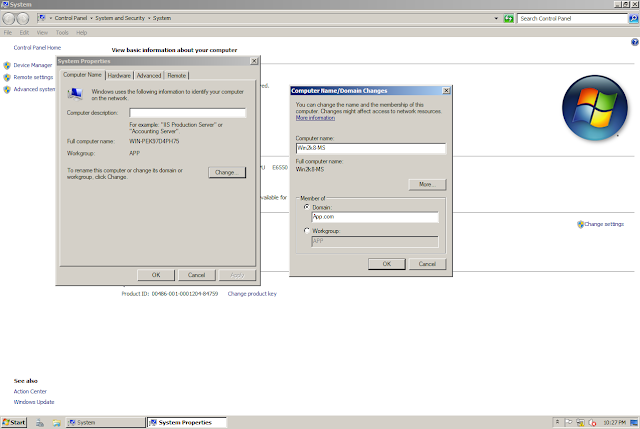Open the More information link
The height and width of the screenshot is (429, 640).
315,118
